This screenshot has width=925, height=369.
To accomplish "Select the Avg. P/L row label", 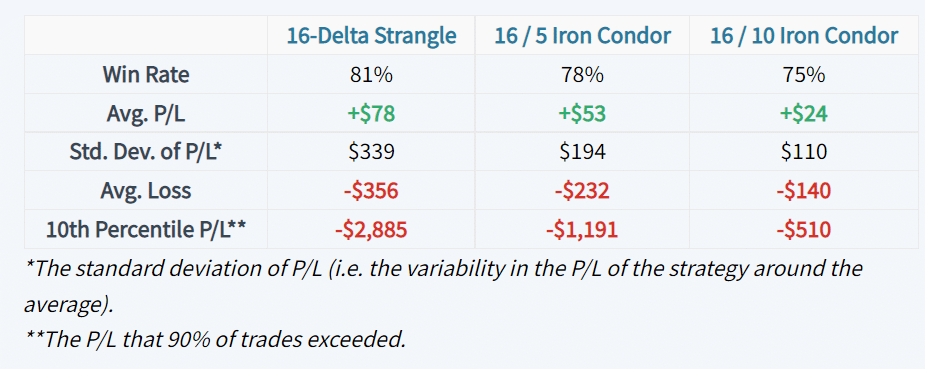I will 146,114.
